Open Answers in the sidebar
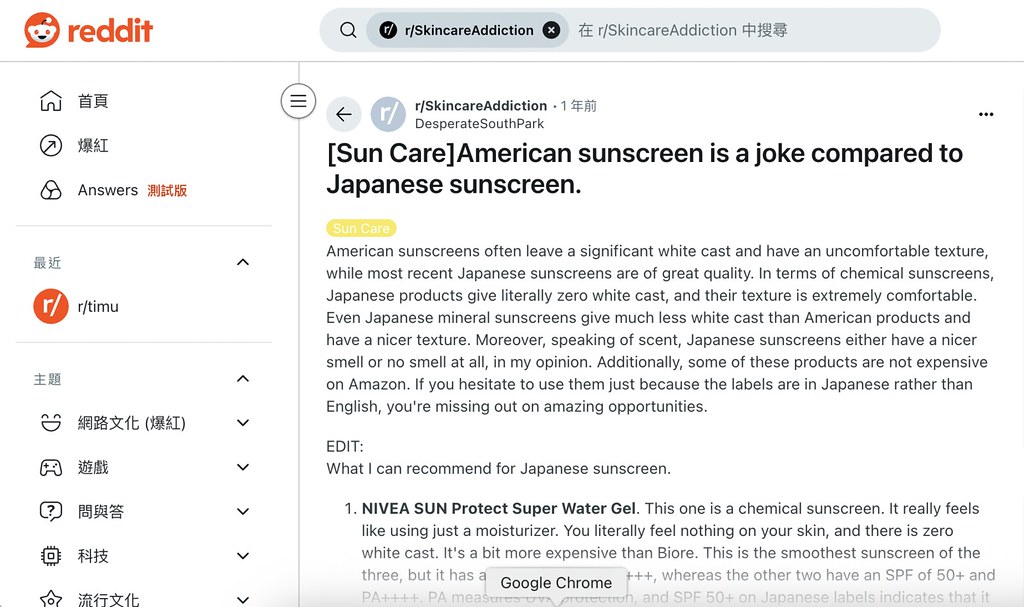Viewport: 1024px width, 607px height. tap(108, 190)
